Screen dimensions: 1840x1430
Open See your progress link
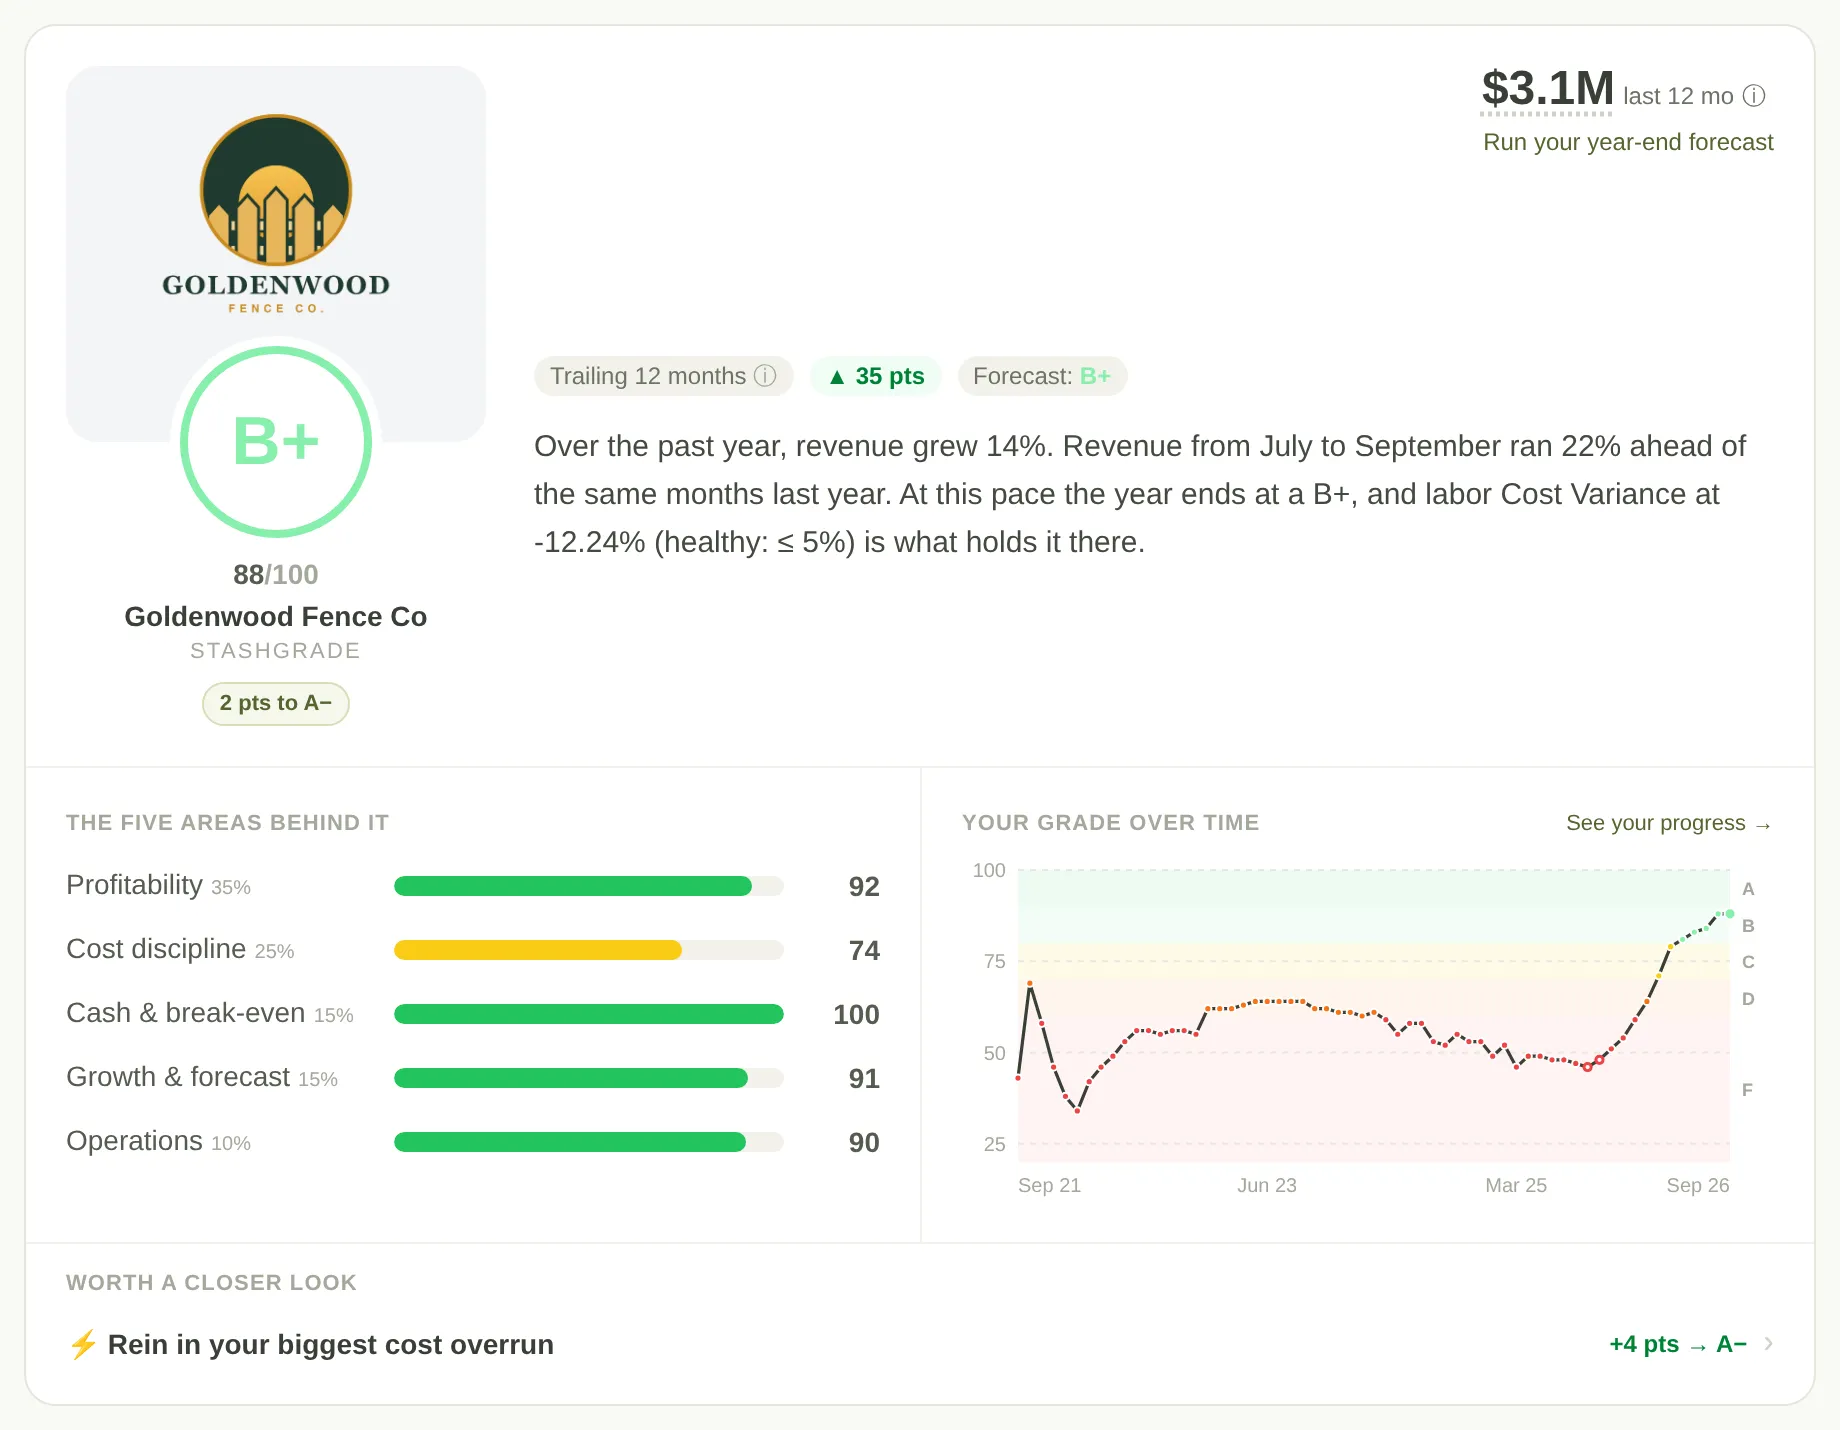pos(1669,823)
